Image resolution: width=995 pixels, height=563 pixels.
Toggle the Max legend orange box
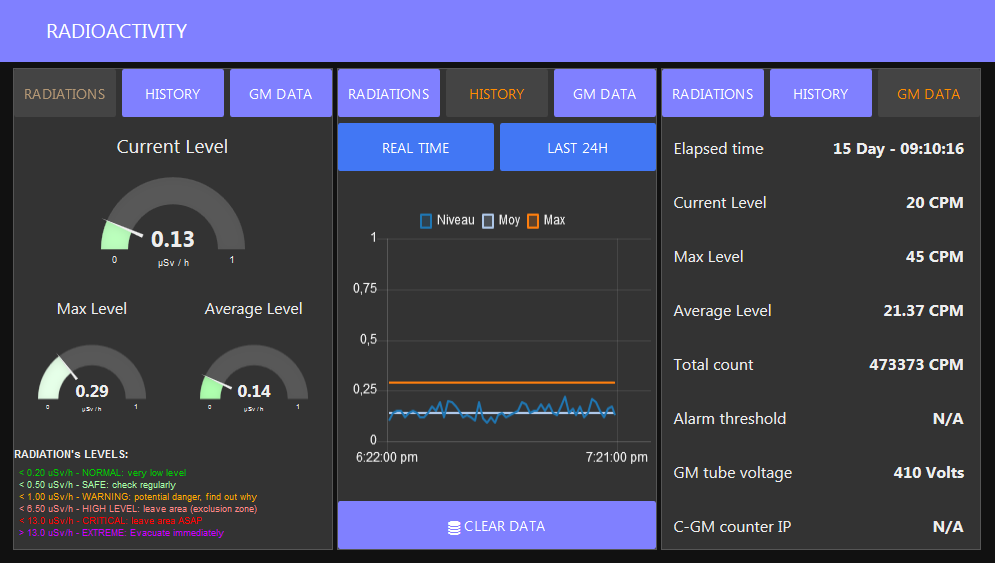click(532, 221)
